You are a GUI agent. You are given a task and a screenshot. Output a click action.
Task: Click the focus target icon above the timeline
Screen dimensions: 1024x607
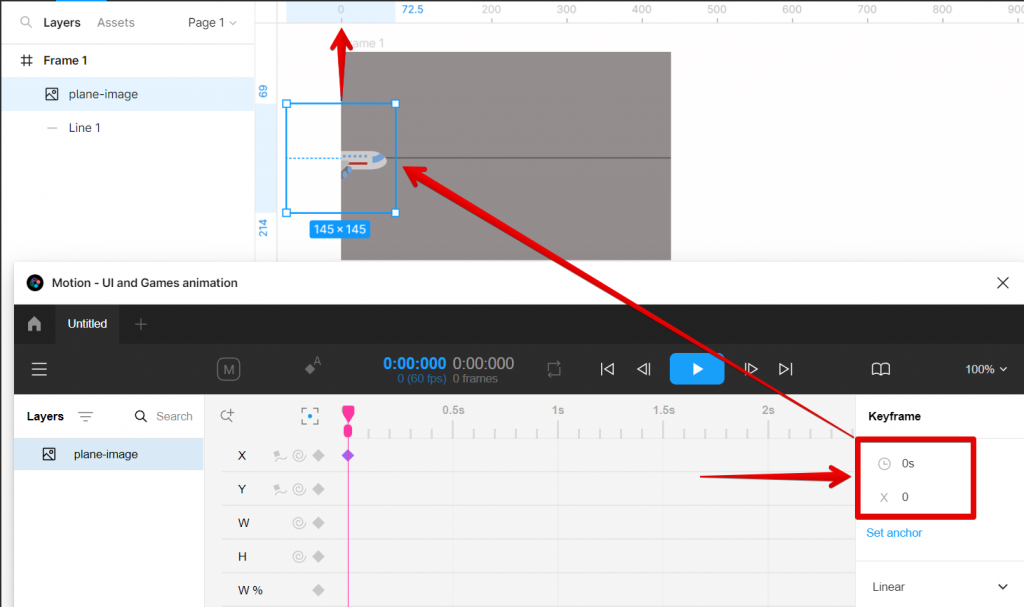click(x=309, y=416)
